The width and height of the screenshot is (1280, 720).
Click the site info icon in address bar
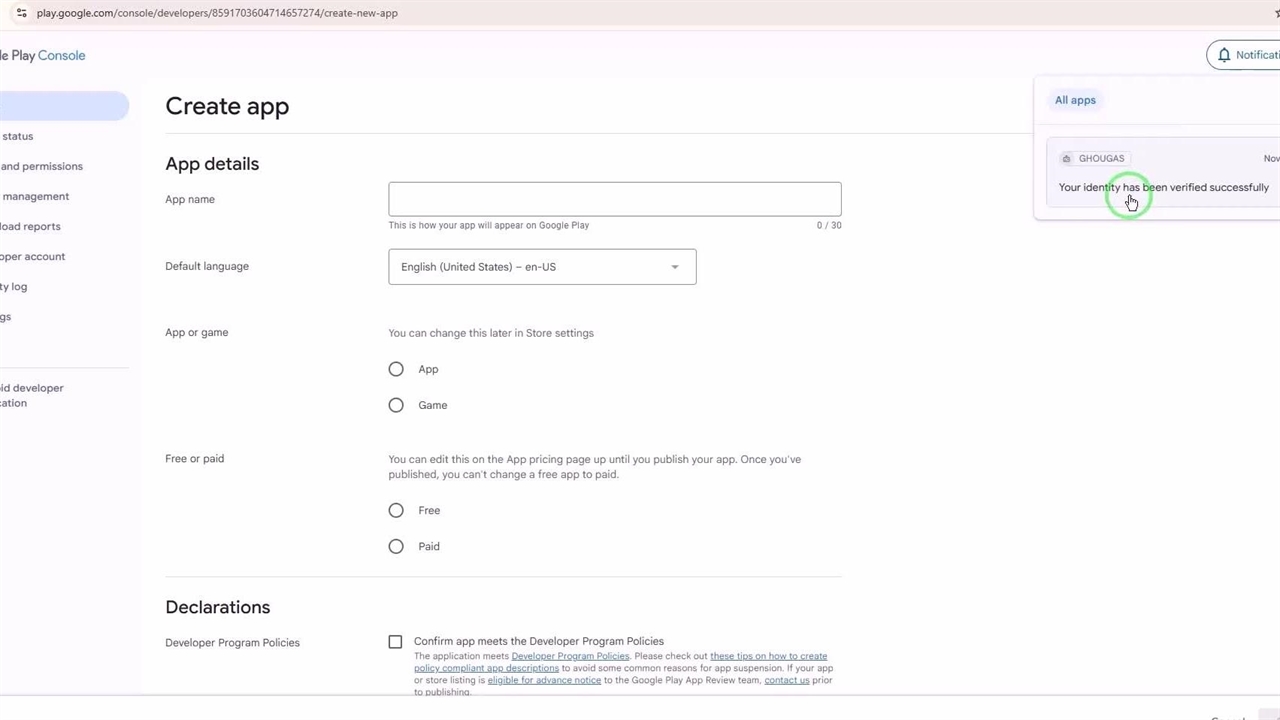pos(21,13)
